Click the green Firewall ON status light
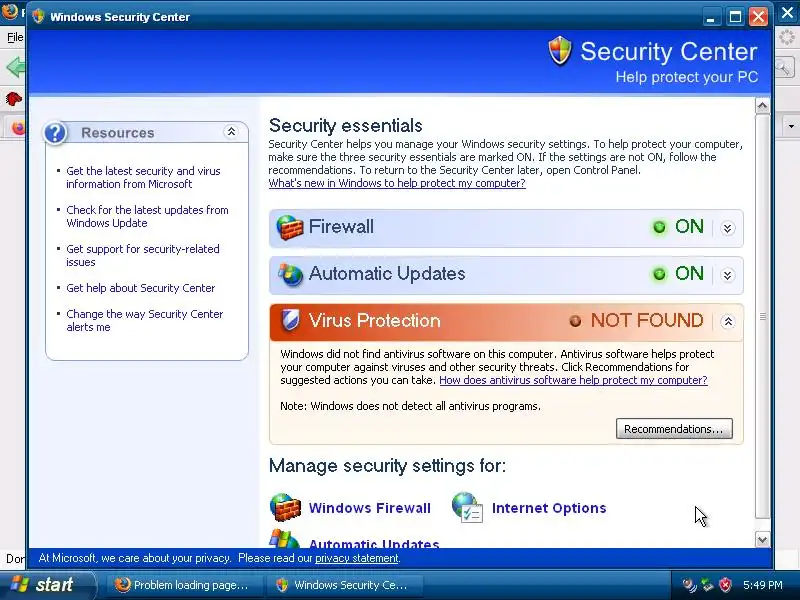The height and width of the screenshot is (600, 800). tap(659, 227)
